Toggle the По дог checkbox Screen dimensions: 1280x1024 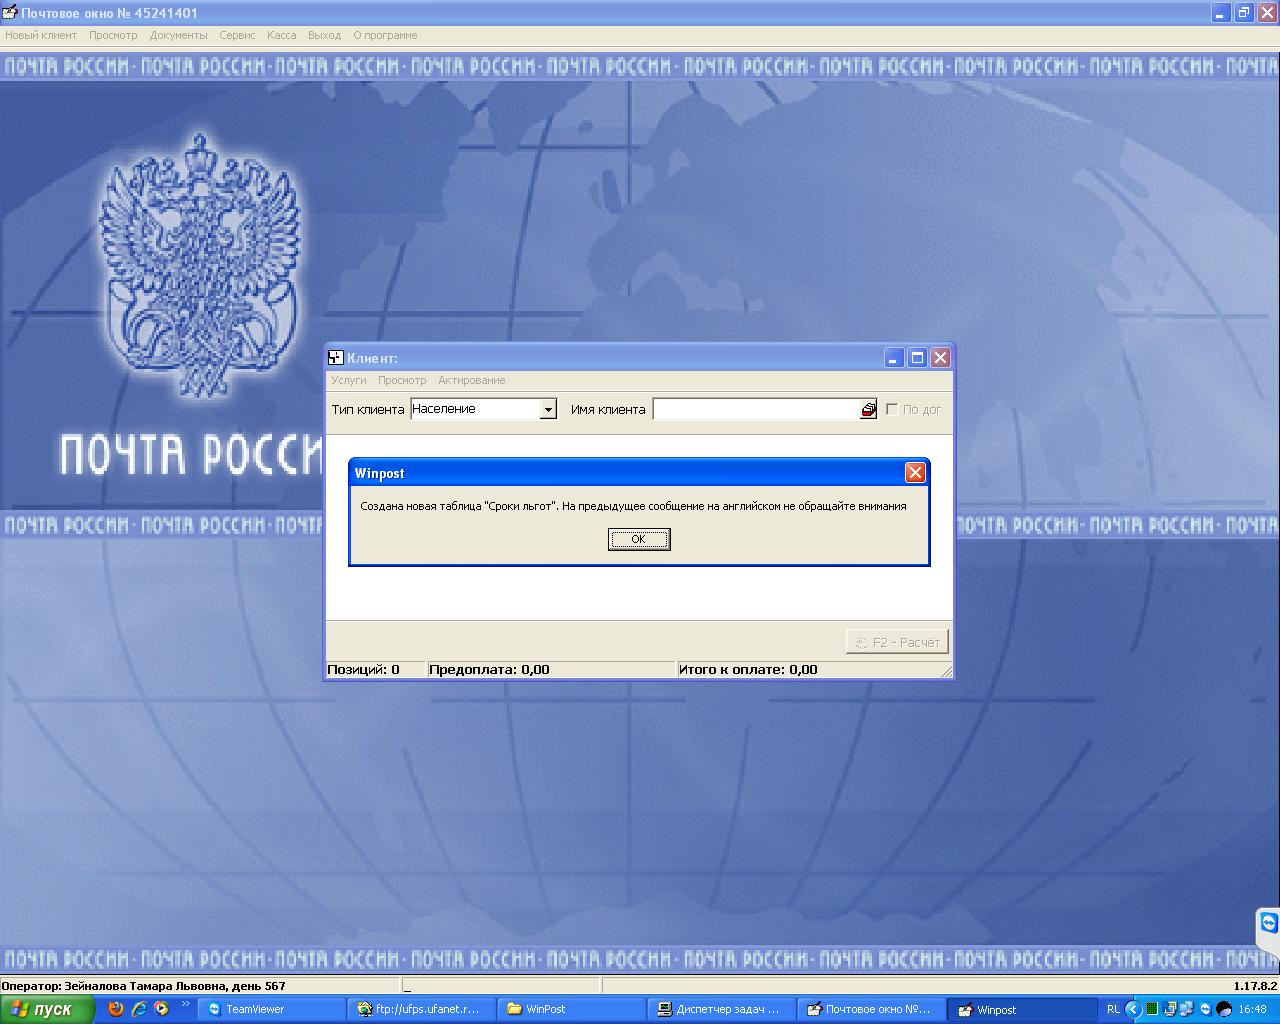892,409
